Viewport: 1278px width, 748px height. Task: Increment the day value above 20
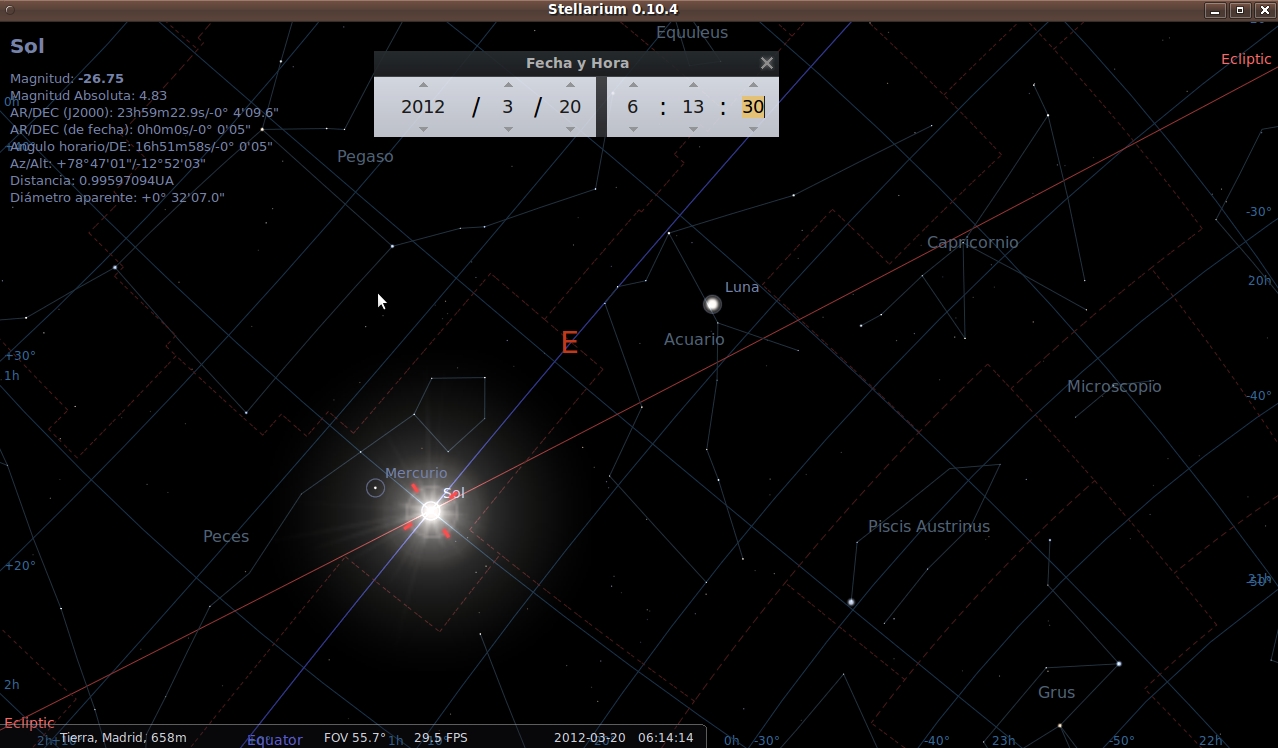[x=570, y=85]
